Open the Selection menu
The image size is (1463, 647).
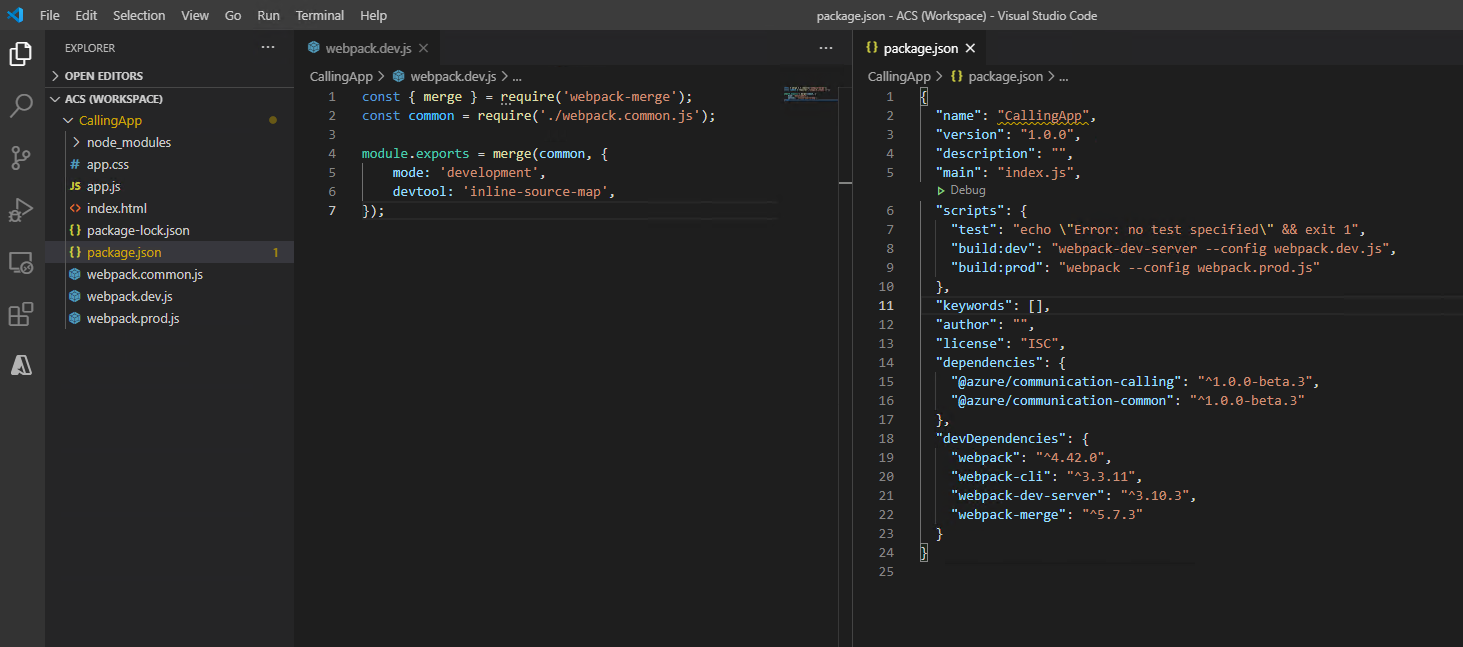click(x=139, y=15)
